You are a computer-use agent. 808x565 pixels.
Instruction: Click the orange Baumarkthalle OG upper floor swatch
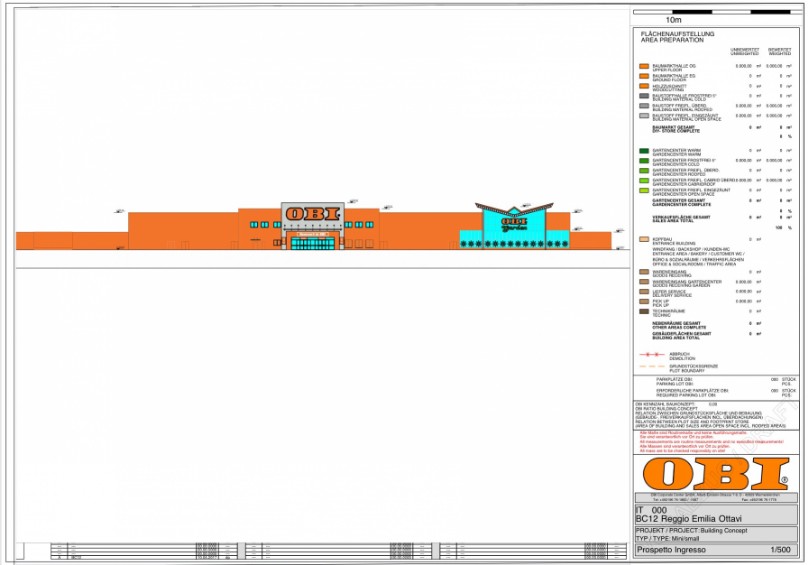644,67
